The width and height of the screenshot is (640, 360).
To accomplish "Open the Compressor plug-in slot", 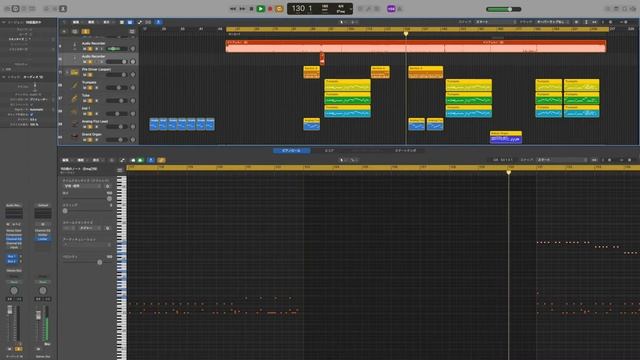I will point(14,235).
